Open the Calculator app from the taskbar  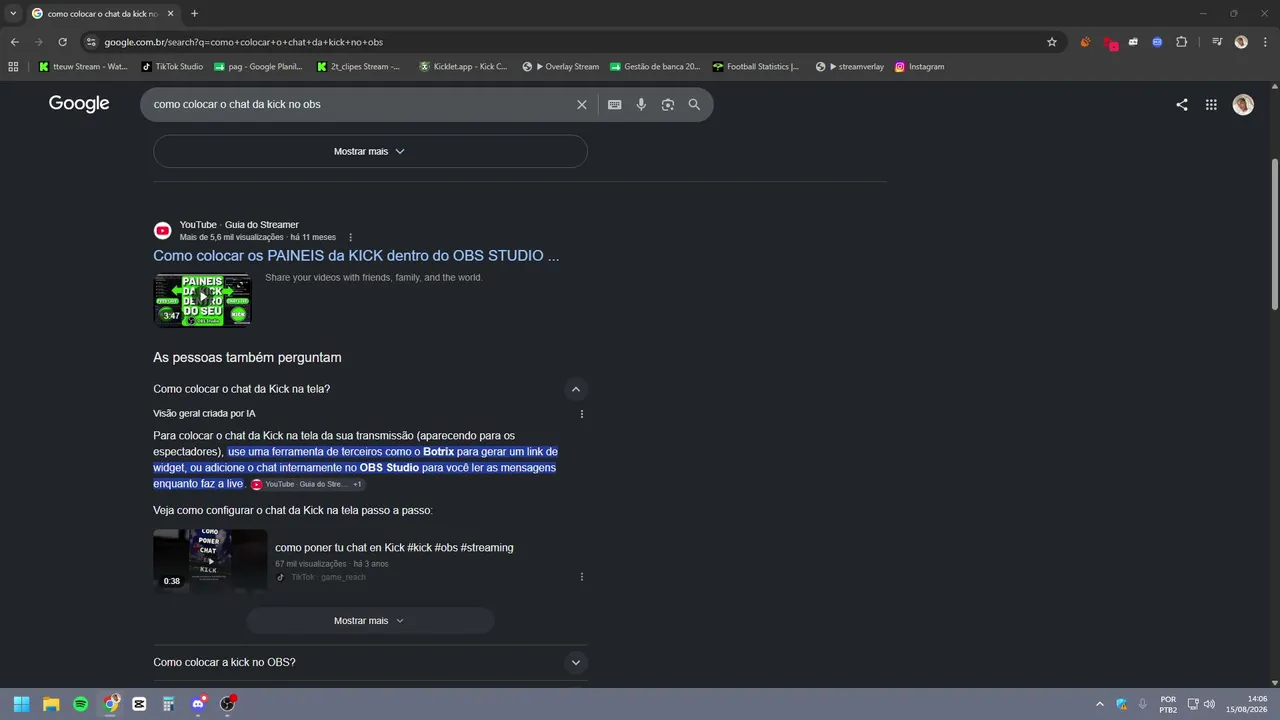point(168,704)
